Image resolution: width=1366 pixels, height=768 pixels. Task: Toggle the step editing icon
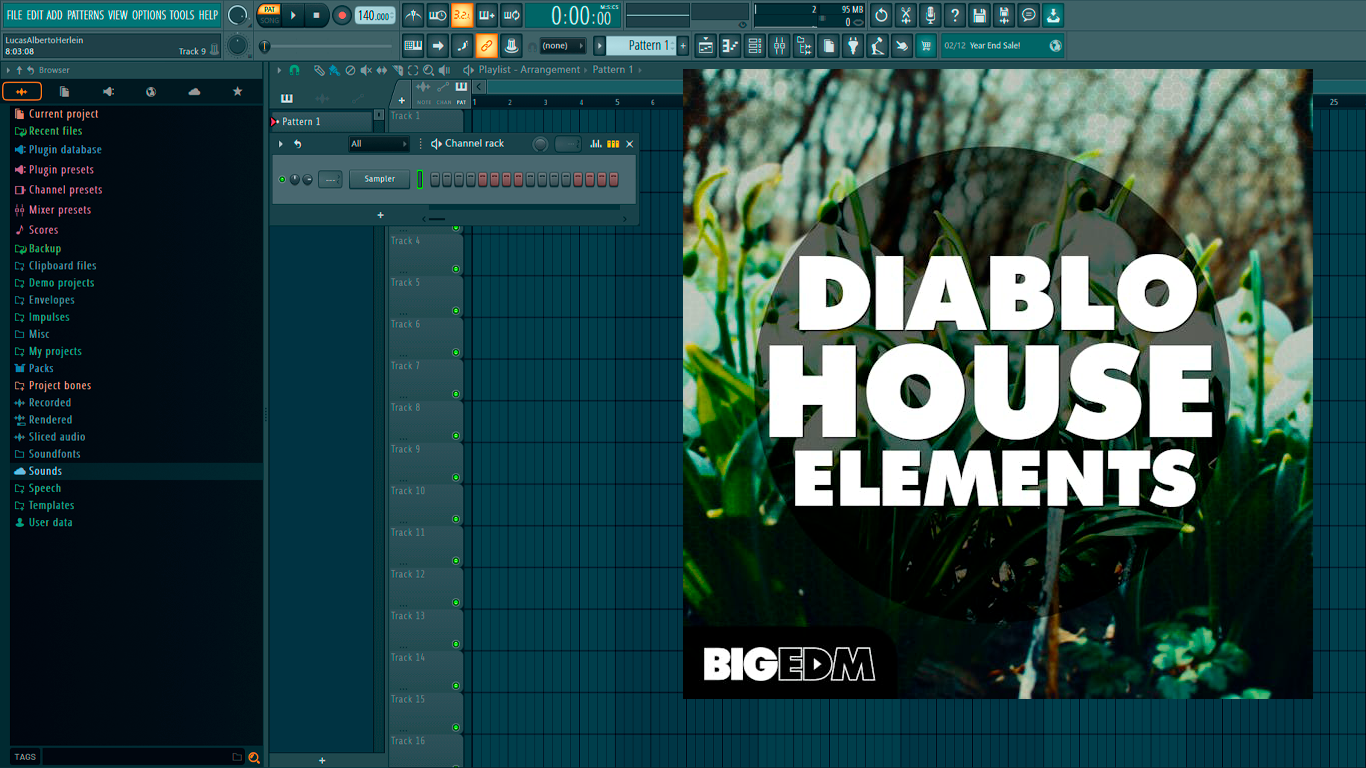[x=462, y=45]
